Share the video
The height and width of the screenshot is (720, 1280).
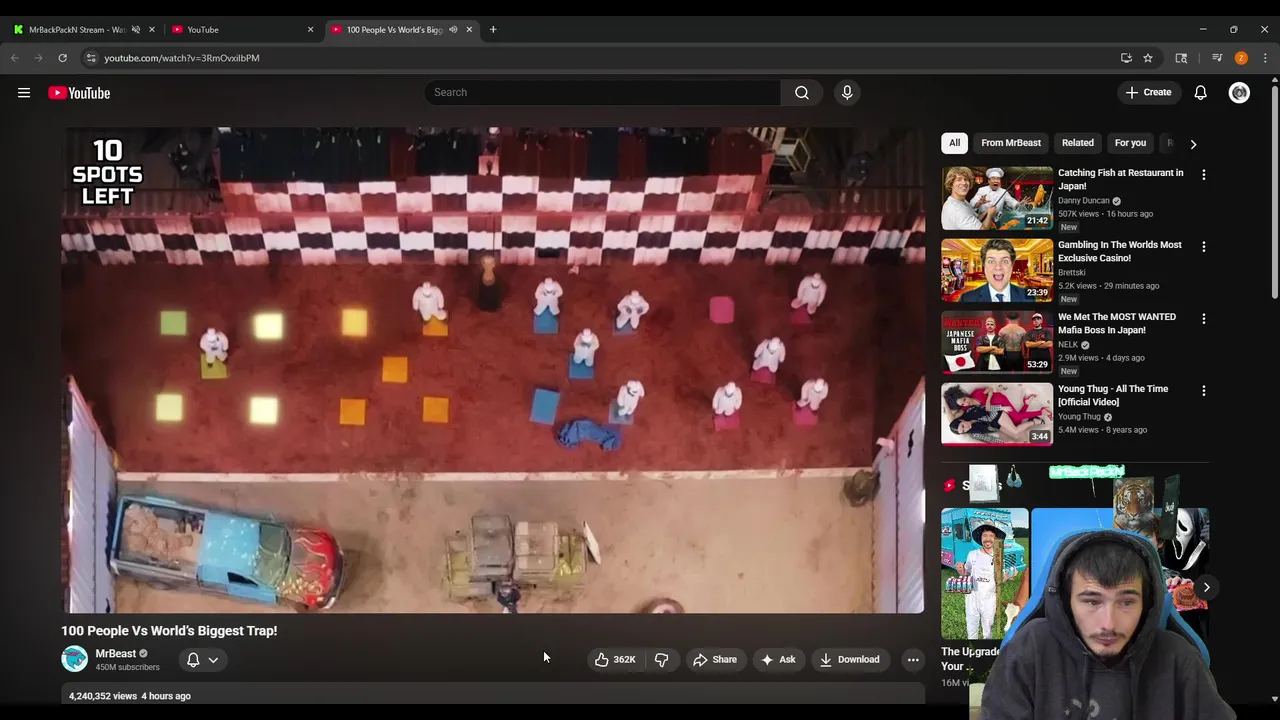tap(714, 659)
